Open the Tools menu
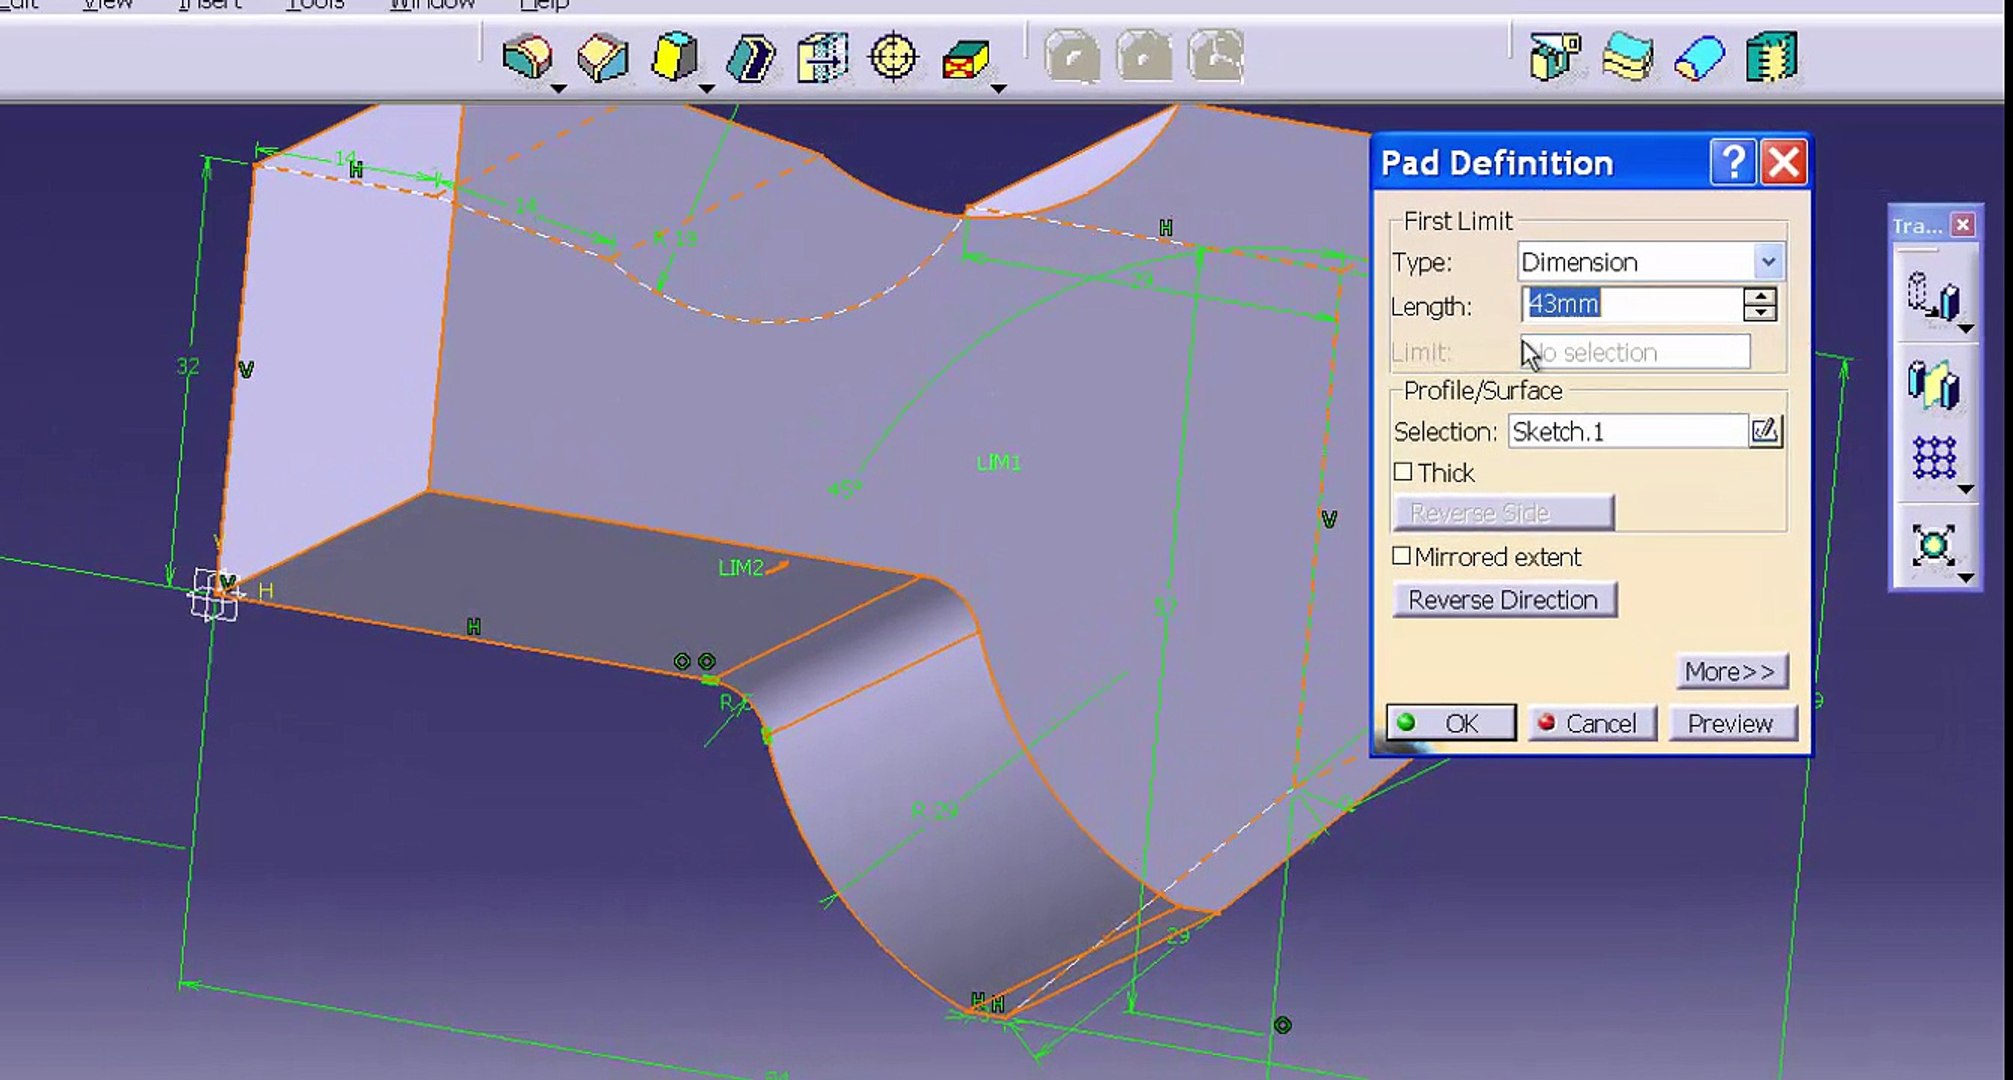 point(315,5)
